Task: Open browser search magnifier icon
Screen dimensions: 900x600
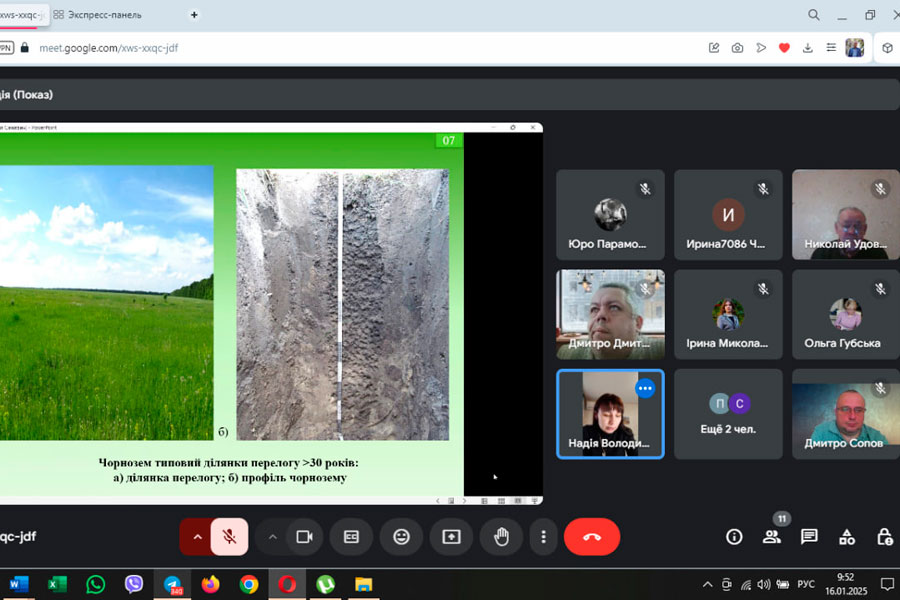Action: pos(813,15)
